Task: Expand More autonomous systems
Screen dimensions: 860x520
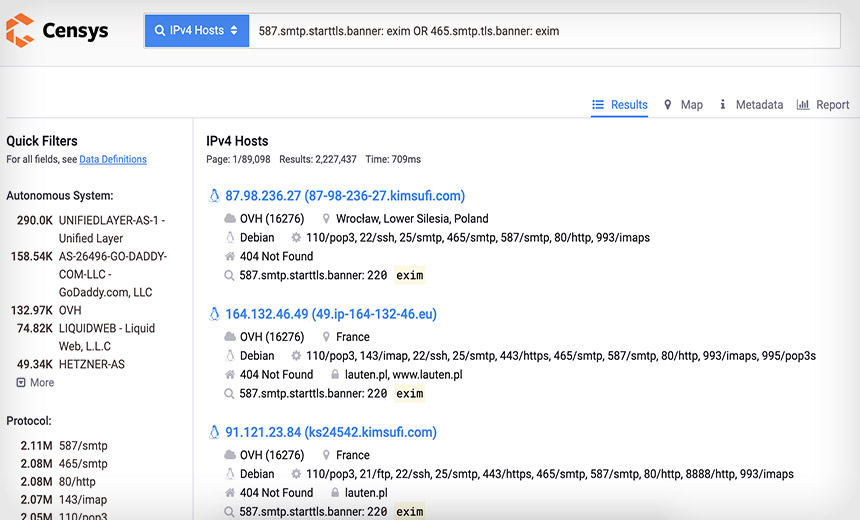Action: coord(36,383)
